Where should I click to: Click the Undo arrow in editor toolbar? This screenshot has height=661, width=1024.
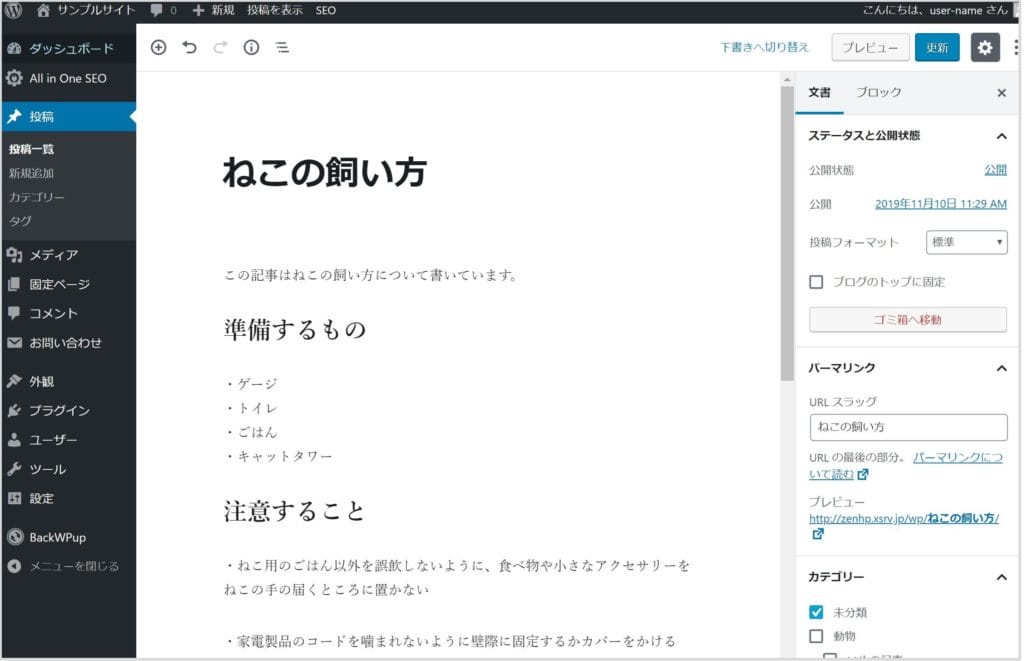pos(189,47)
